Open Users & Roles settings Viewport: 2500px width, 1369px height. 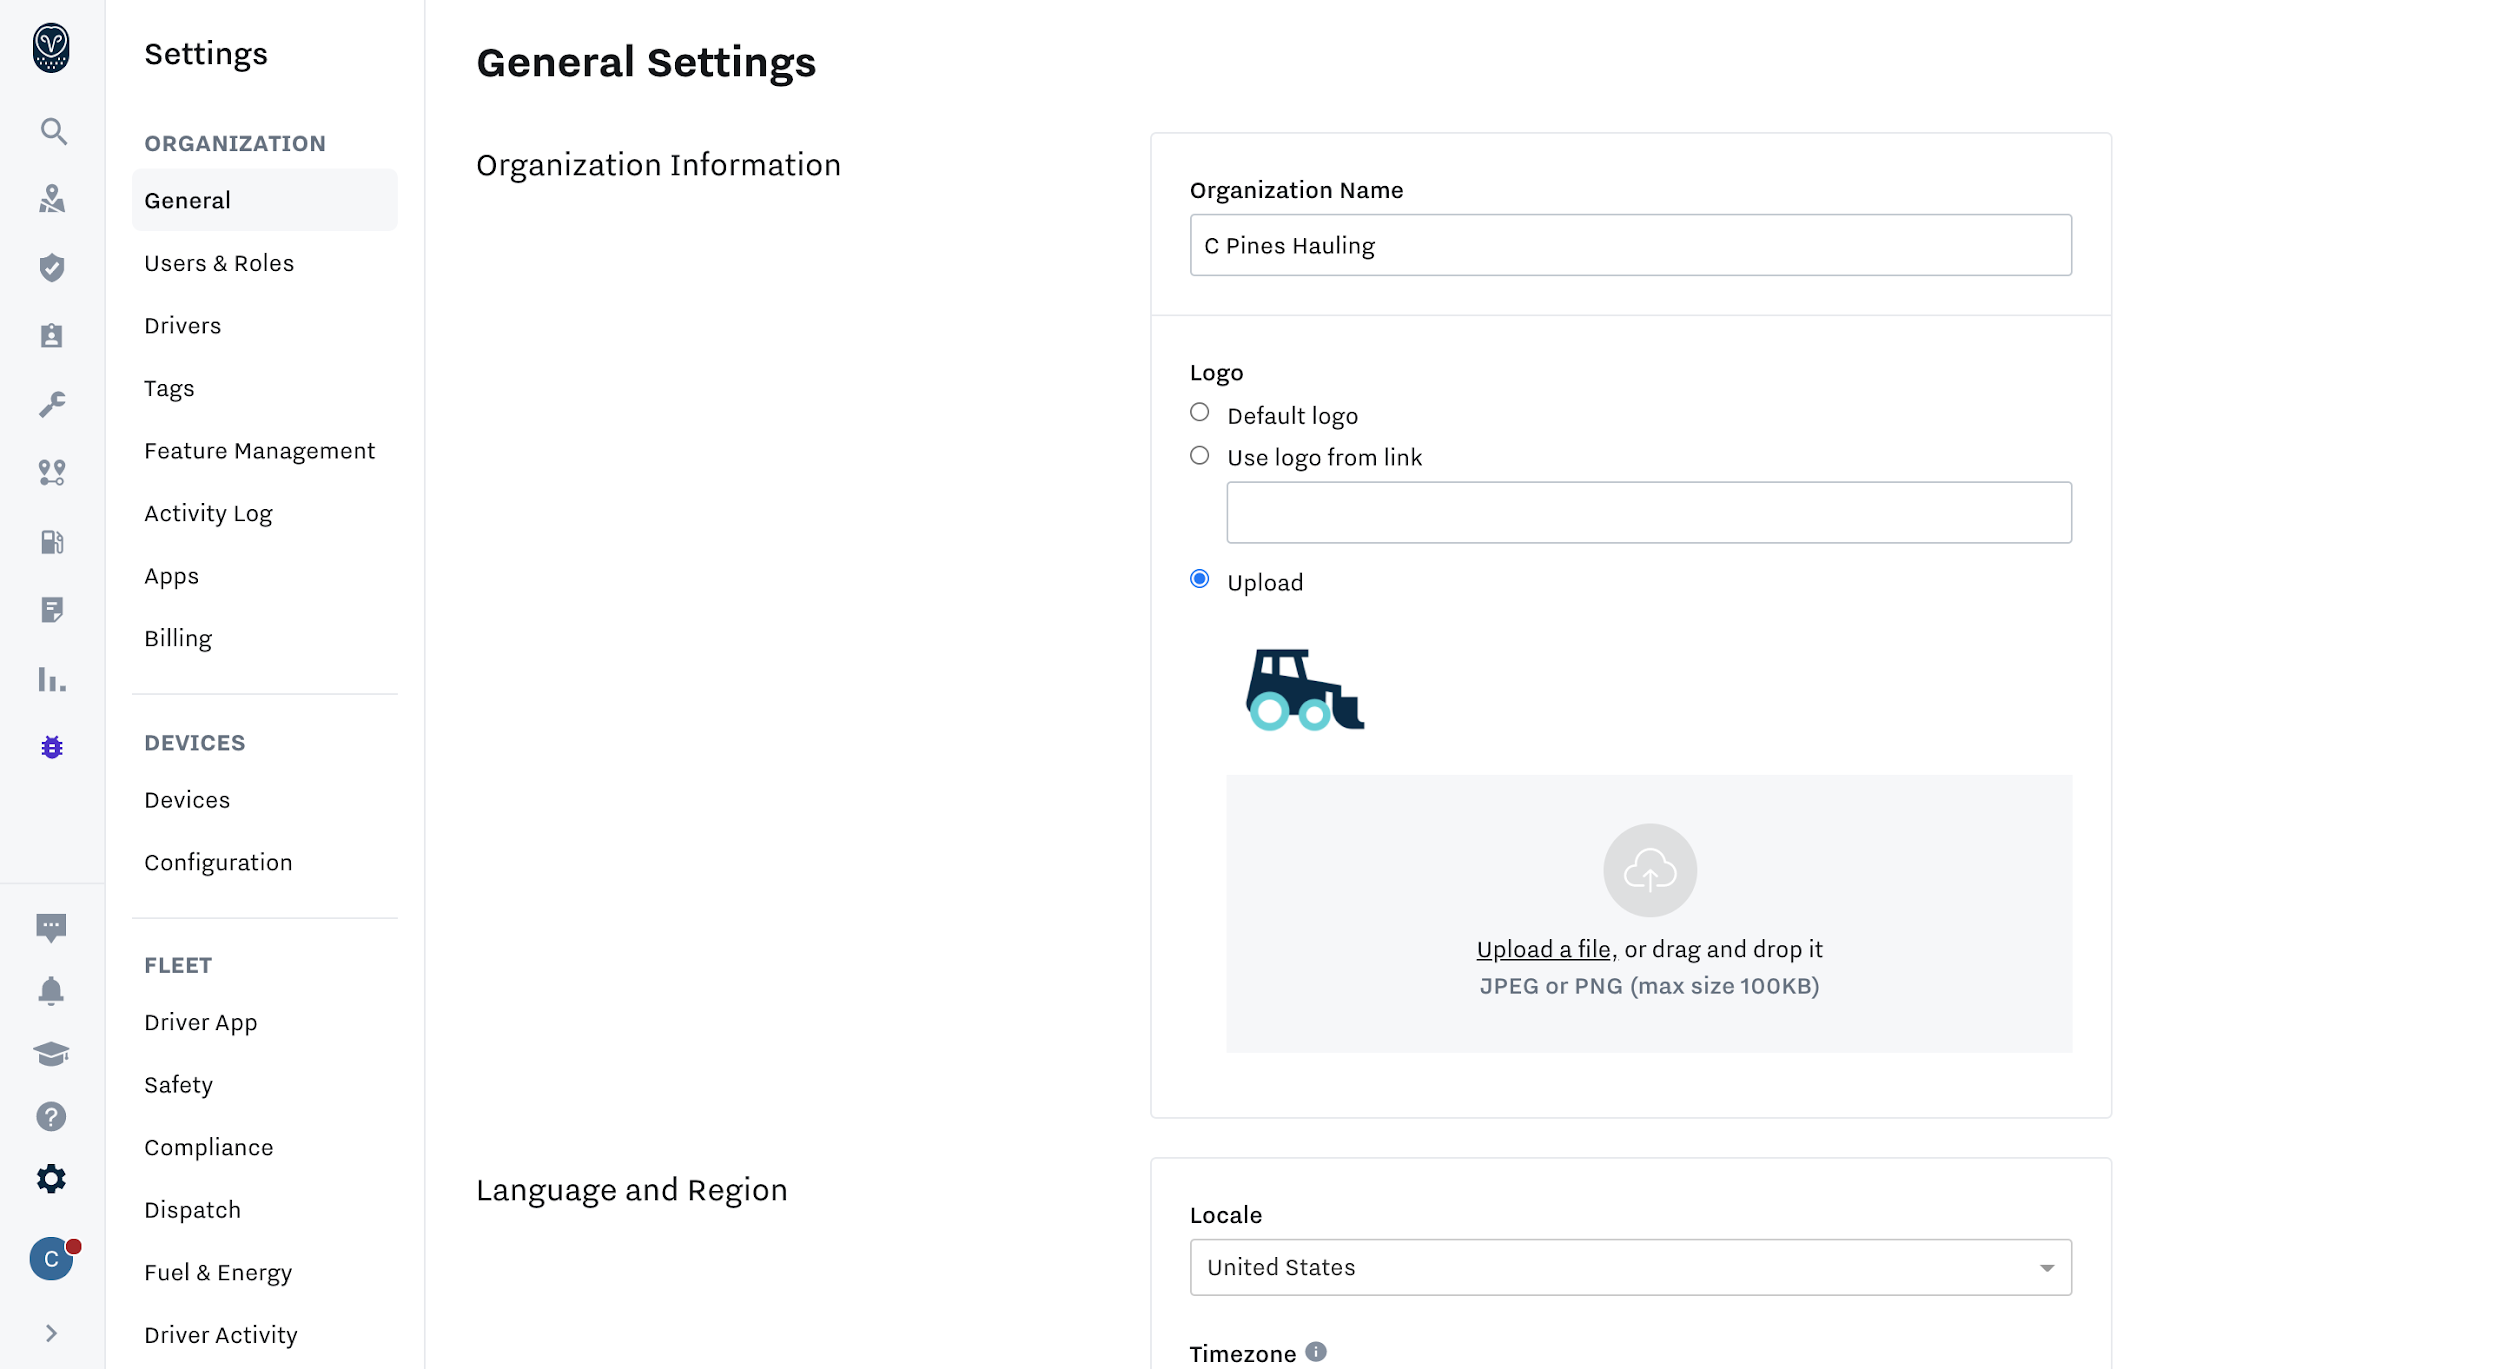click(219, 262)
